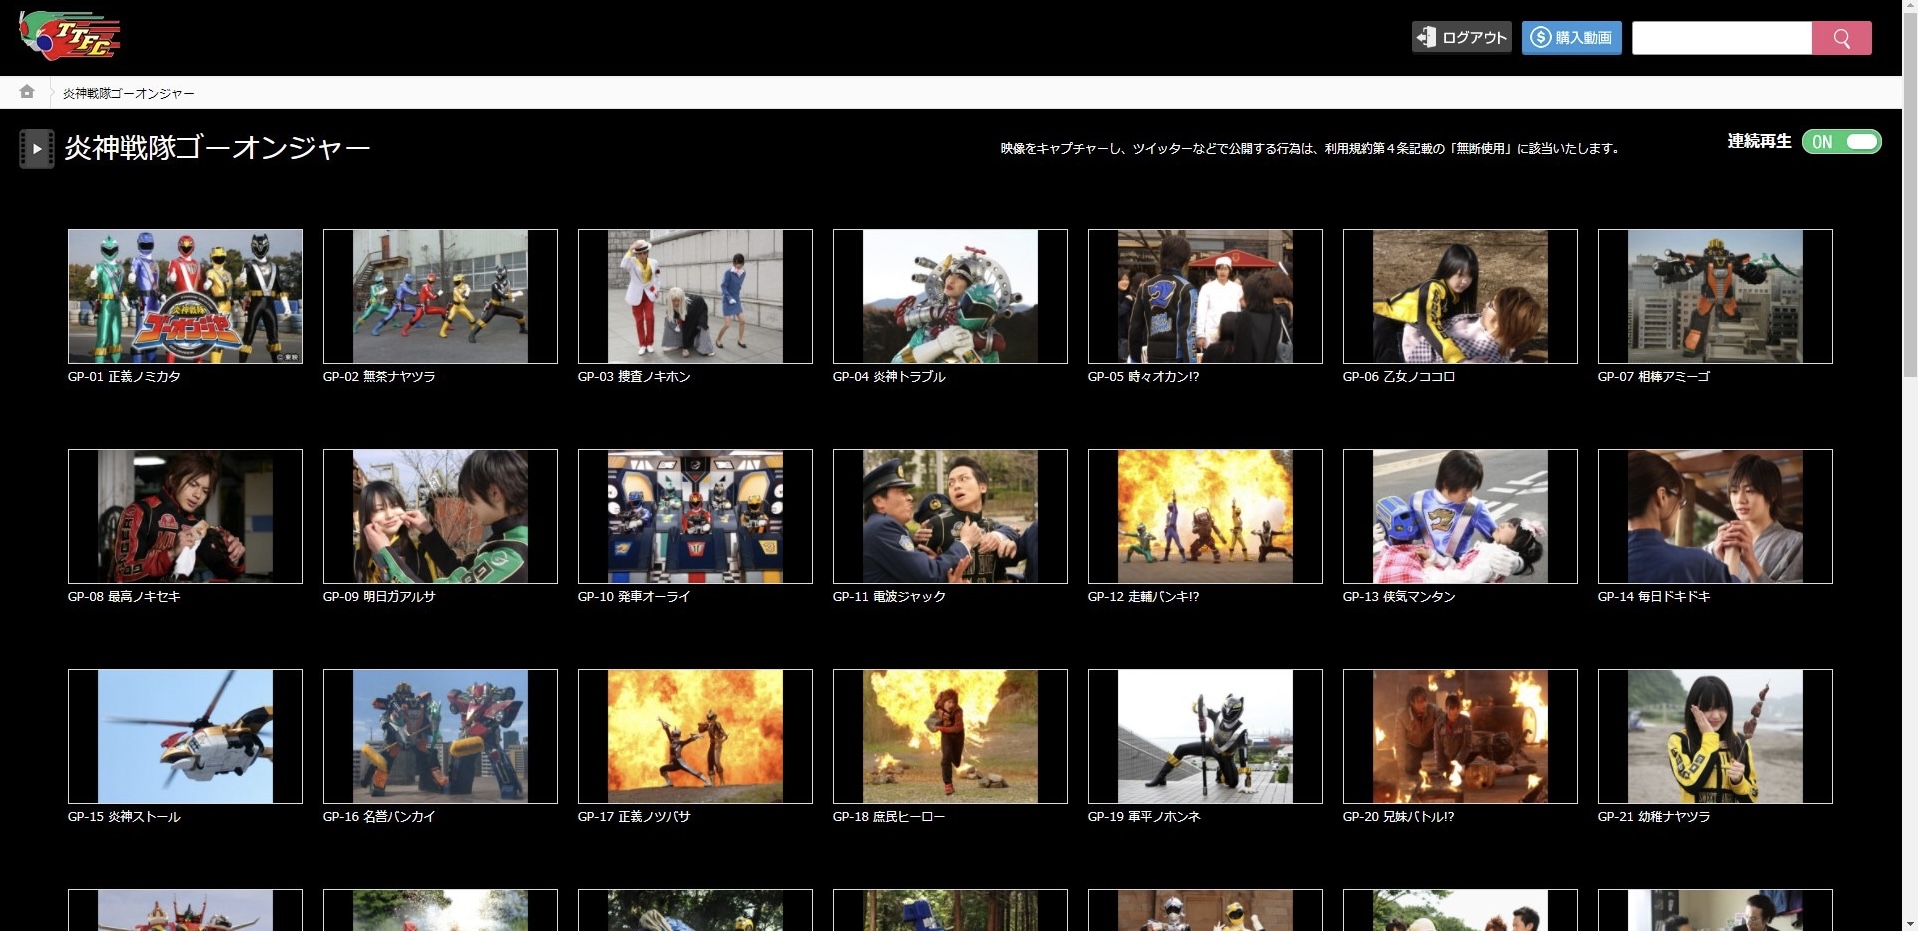Viewport: 1918px width, 931px height.
Task: Open 炎神戦隊ゴーオンジャー breadcrumb link
Action: (x=129, y=93)
